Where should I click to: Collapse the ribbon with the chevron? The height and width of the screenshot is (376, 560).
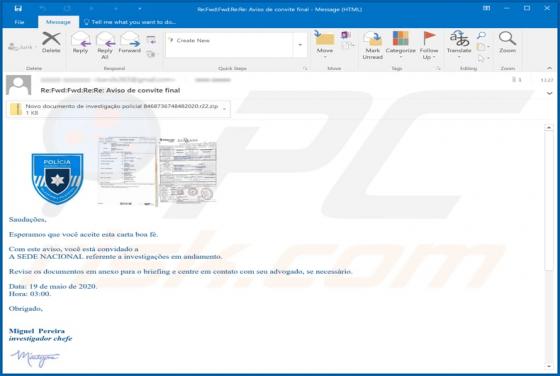click(549, 68)
